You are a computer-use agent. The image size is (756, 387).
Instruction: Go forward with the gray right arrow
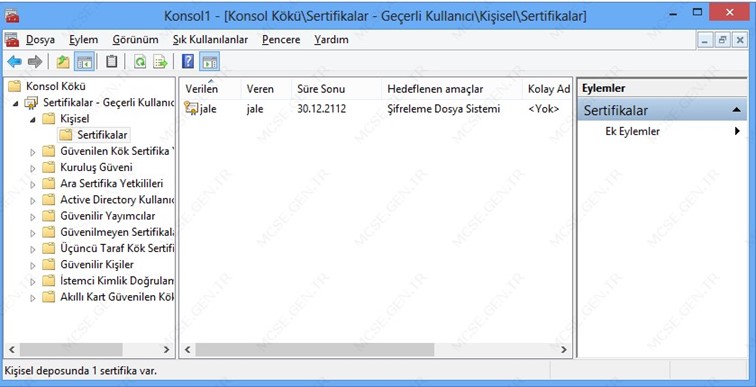click(35, 62)
